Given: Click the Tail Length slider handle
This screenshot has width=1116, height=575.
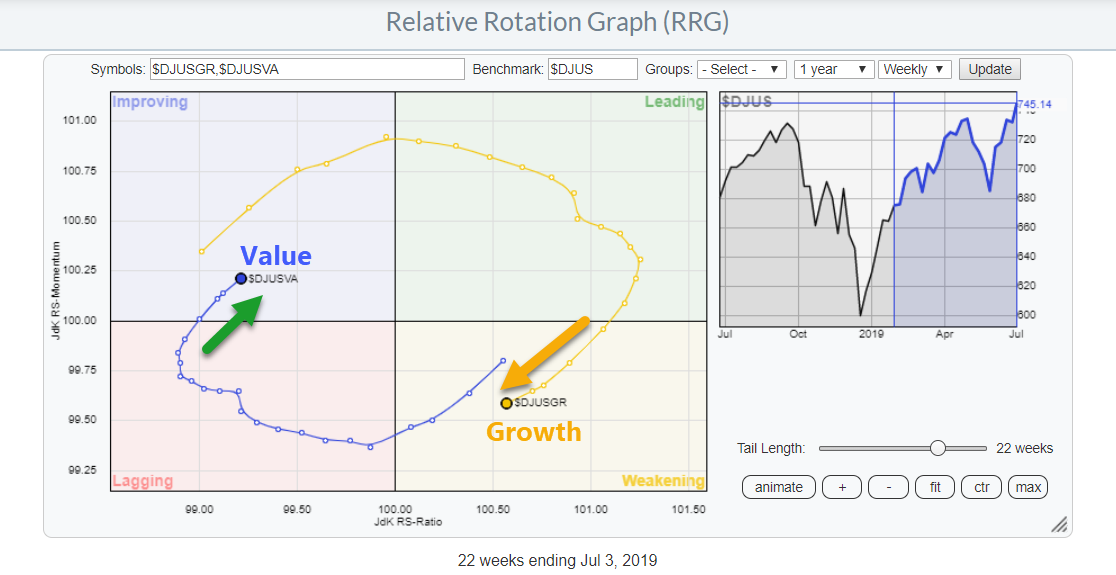Looking at the screenshot, I should [x=937, y=448].
